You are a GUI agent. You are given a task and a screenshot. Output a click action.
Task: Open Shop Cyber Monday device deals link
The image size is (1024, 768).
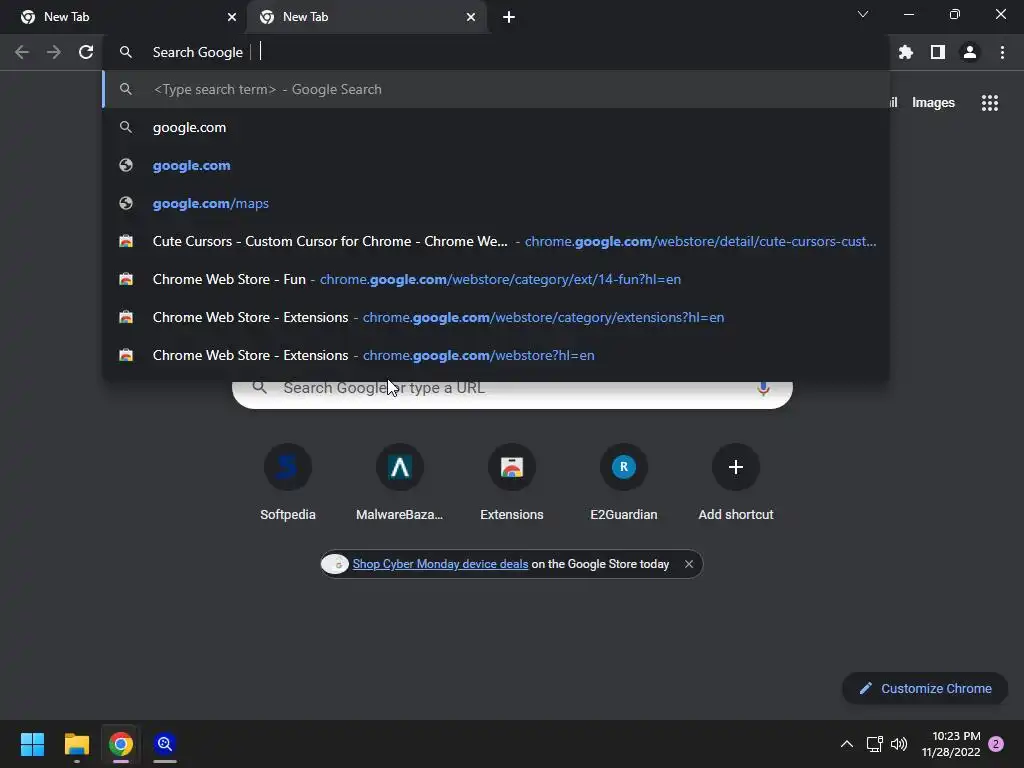point(440,564)
